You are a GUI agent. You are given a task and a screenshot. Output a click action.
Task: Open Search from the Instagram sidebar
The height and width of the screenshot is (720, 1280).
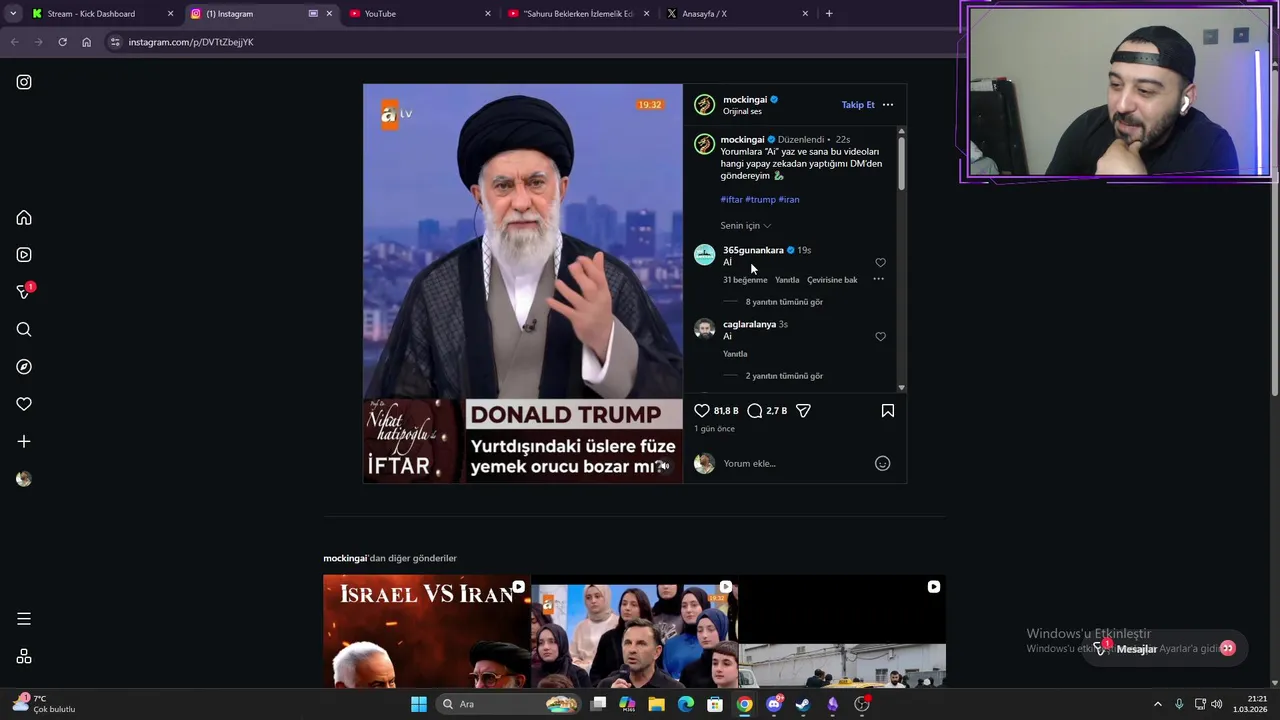[x=24, y=330]
